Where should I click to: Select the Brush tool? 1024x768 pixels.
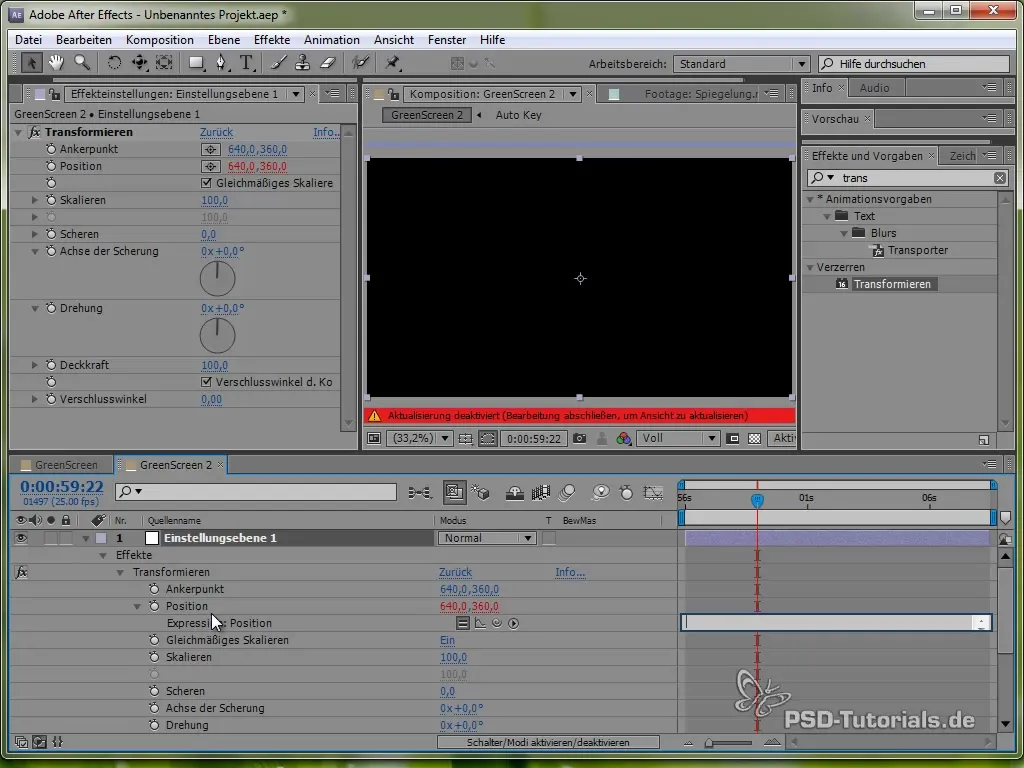click(x=278, y=63)
